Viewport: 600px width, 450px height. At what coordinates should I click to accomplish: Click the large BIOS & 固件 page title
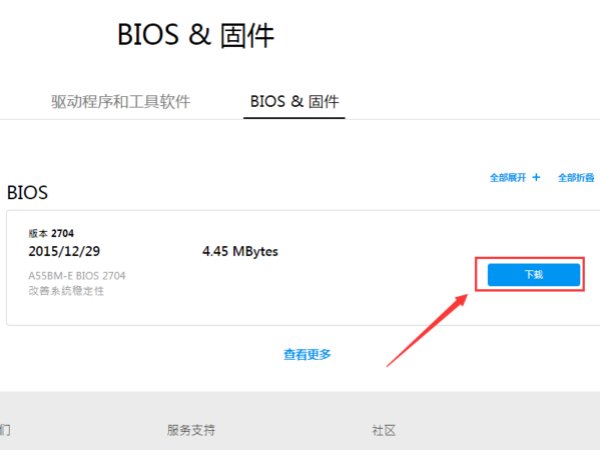(196, 35)
